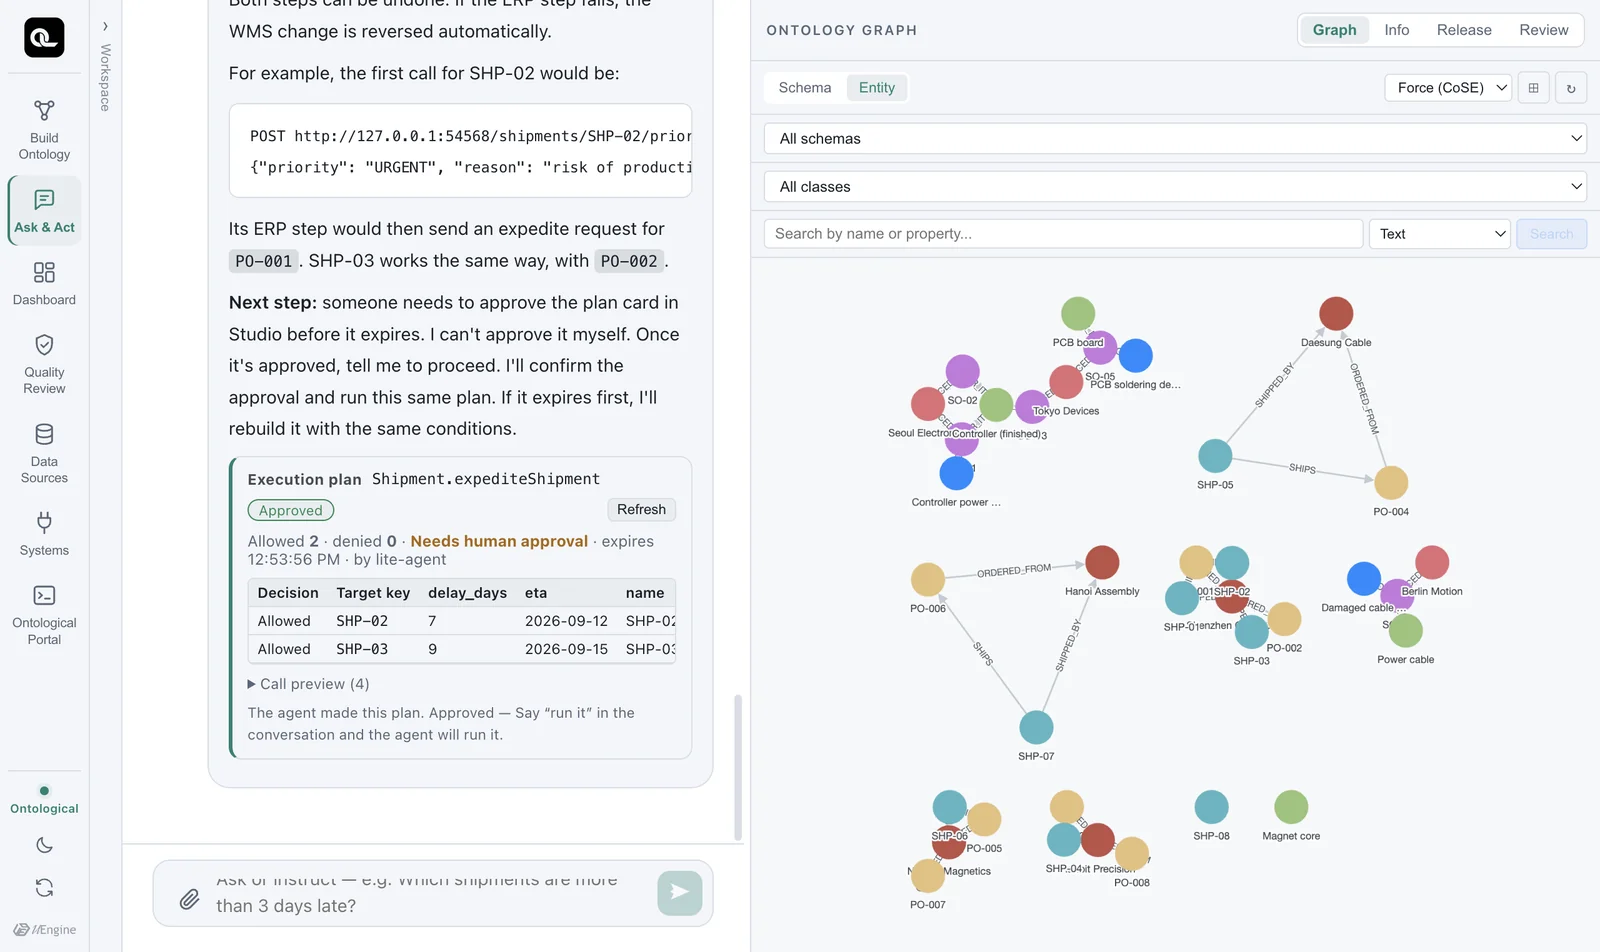Viewport: 1600px width, 952px height.
Task: Click the Search button in graph panel
Action: [1551, 234]
